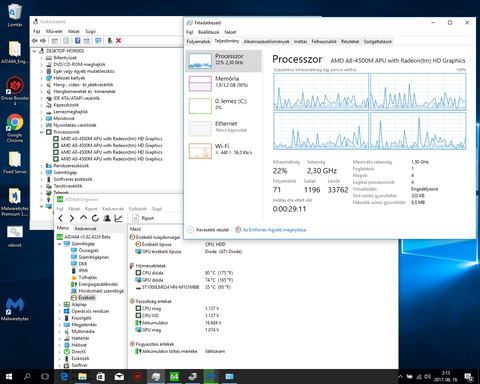Click update driver icon with green arrow
480x384 pixels.
(x=110, y=41)
